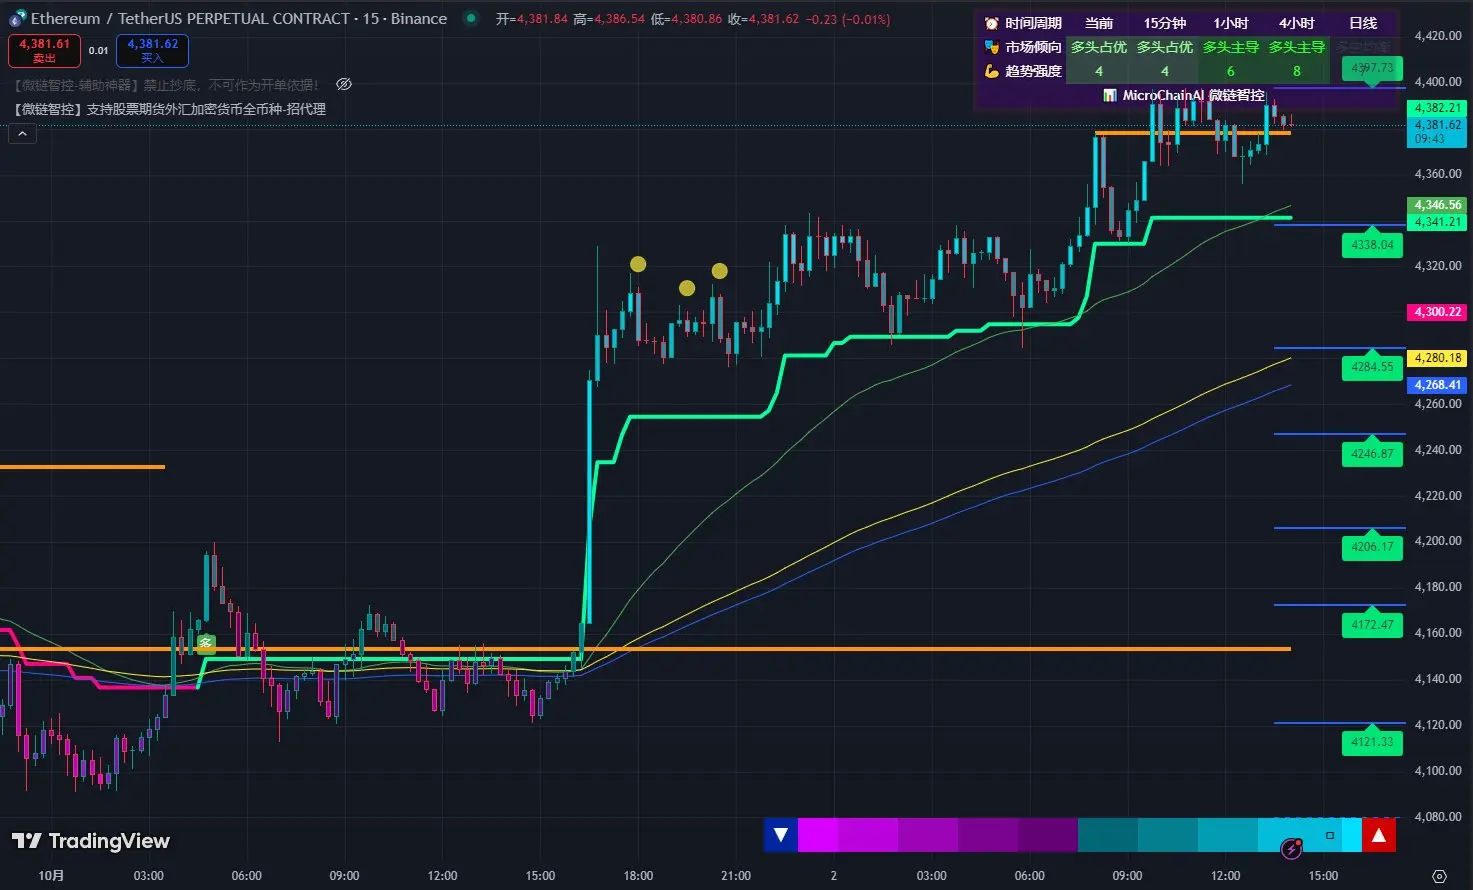Click the 18:00 time axis label
This screenshot has height=890, width=1473.
(x=638, y=876)
